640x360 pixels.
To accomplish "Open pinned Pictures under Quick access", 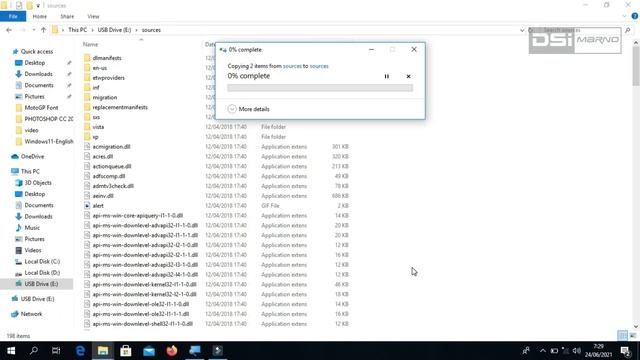I will [x=34, y=96].
